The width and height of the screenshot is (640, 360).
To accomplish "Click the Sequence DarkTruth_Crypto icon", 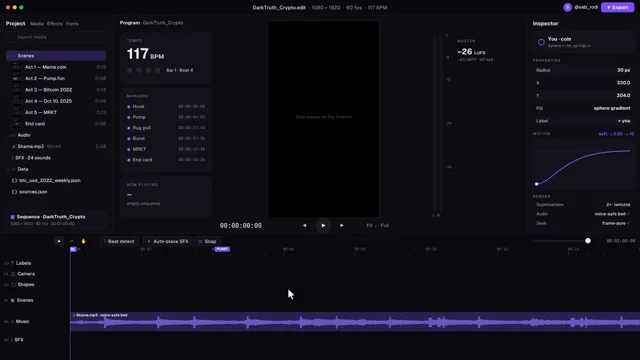I will point(13,217).
